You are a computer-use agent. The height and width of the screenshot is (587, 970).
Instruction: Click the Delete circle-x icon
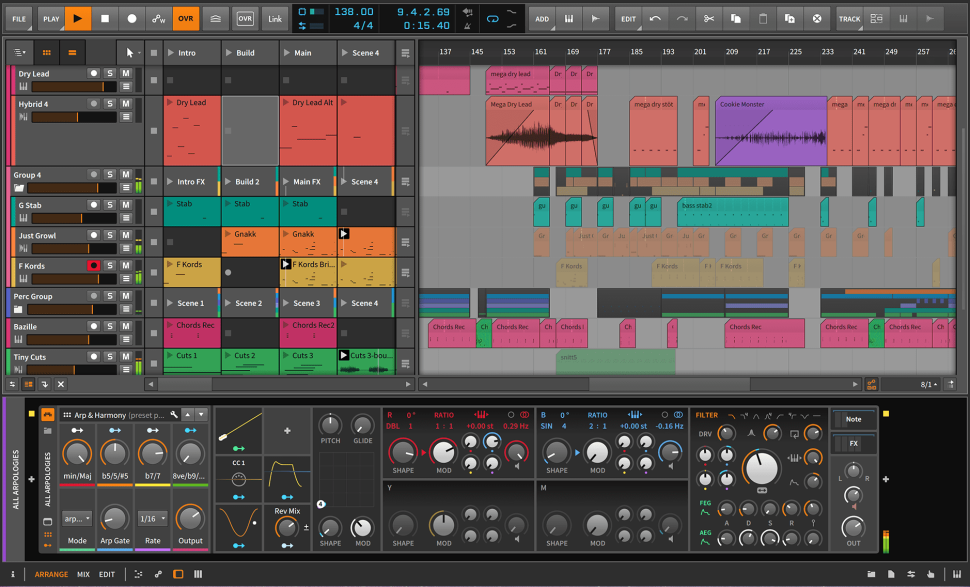(x=817, y=19)
